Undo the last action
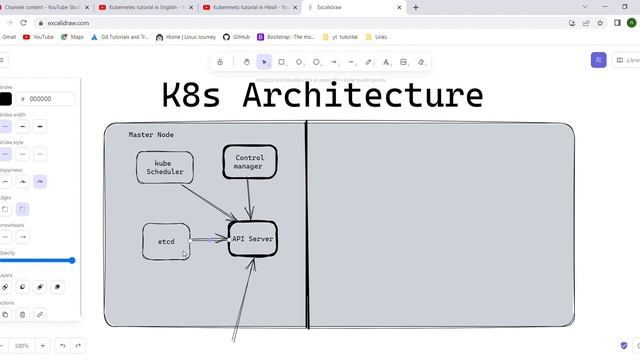640x360 pixels. coord(62,346)
